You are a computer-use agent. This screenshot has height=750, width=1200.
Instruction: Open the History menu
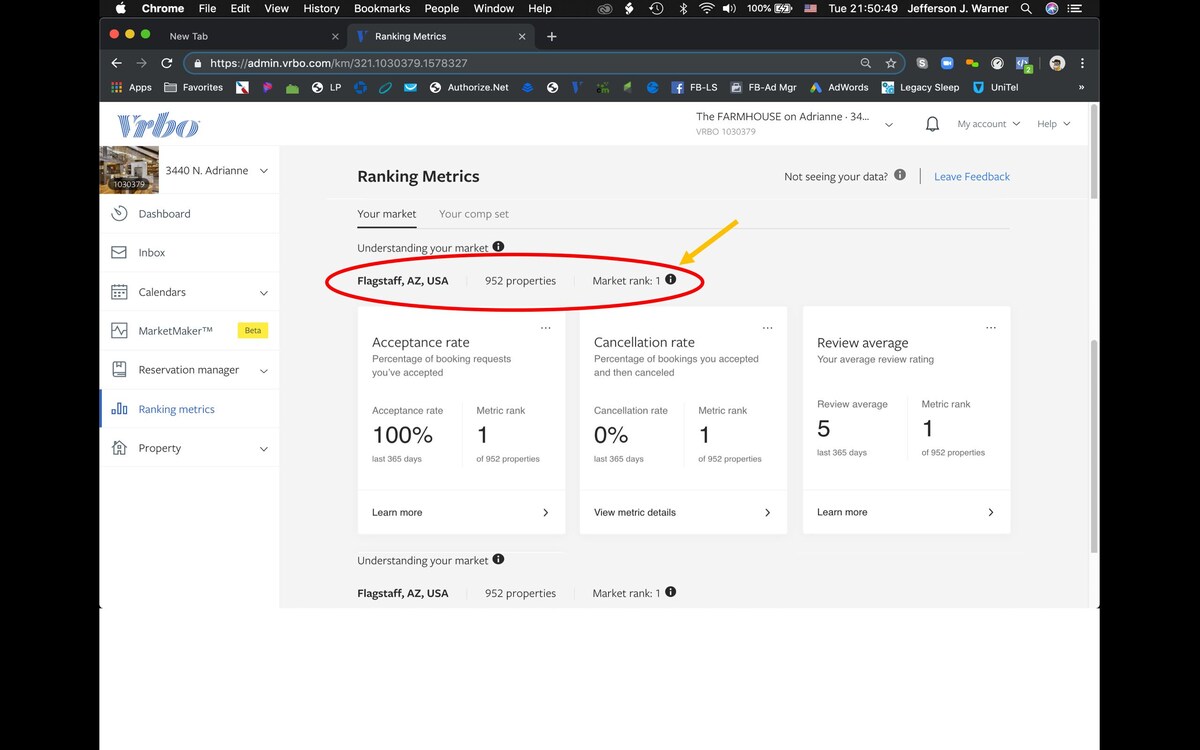pos(321,8)
